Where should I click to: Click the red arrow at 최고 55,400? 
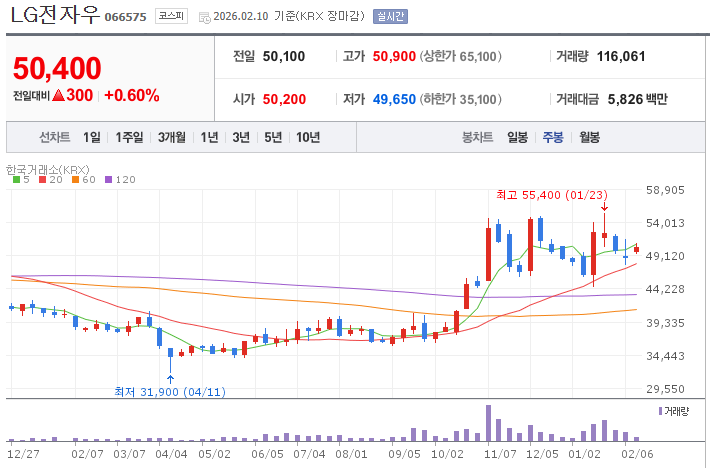pos(604,205)
